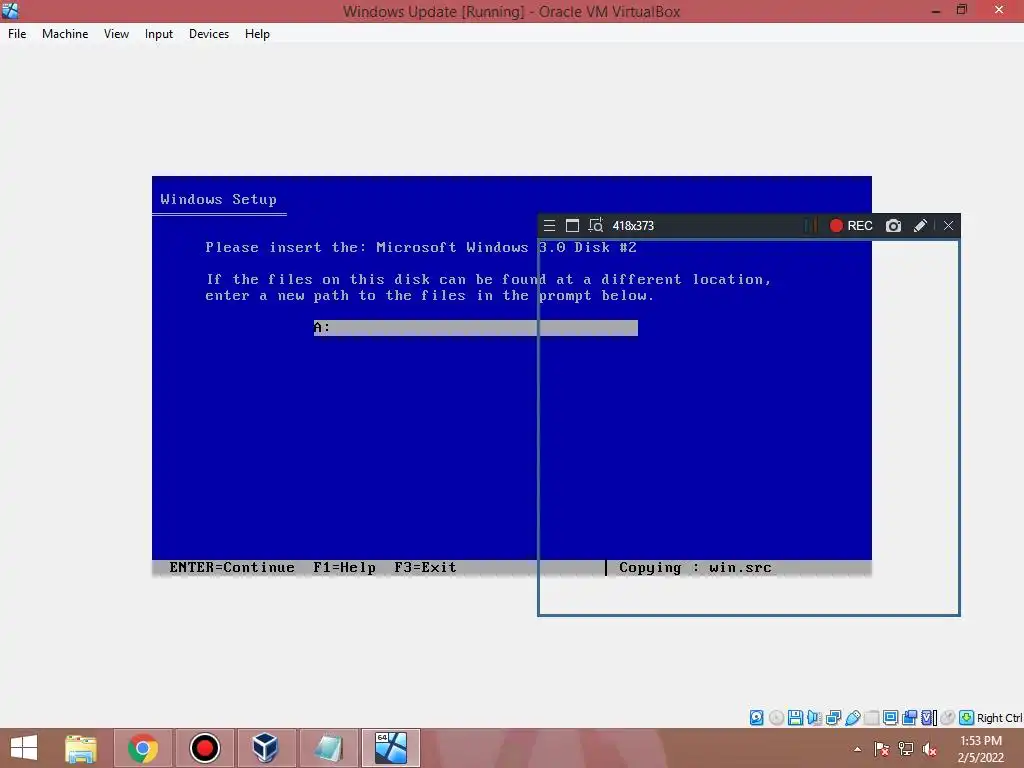Viewport: 1024px width, 768px height.
Task: Minimize the VirtualBox window
Action: click(x=936, y=10)
